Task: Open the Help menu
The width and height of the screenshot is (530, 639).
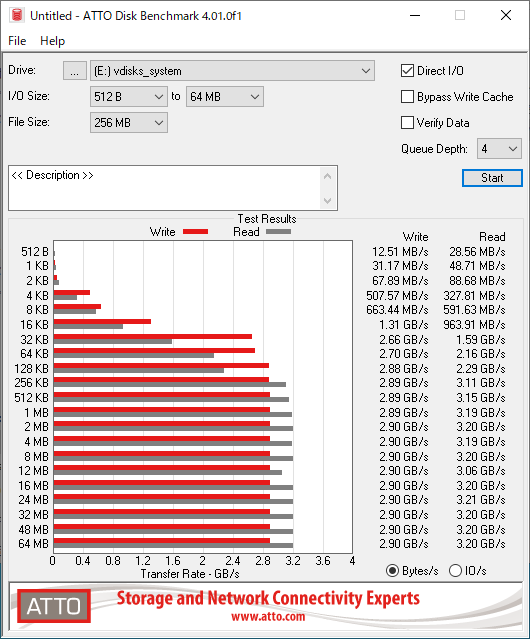Action: [x=53, y=41]
